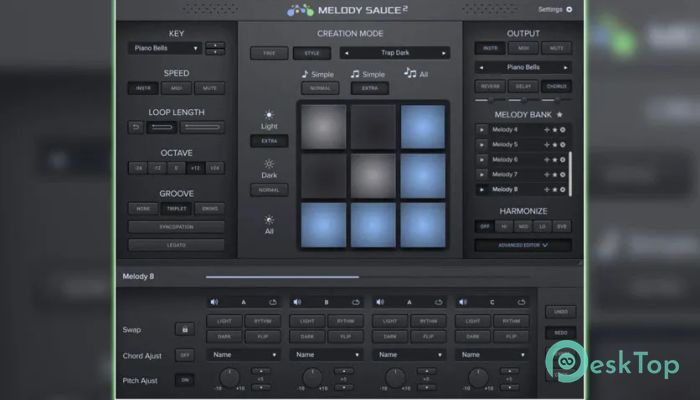Increase pitch with section B up arrow
This screenshot has height=400, width=700.
(x=344, y=371)
